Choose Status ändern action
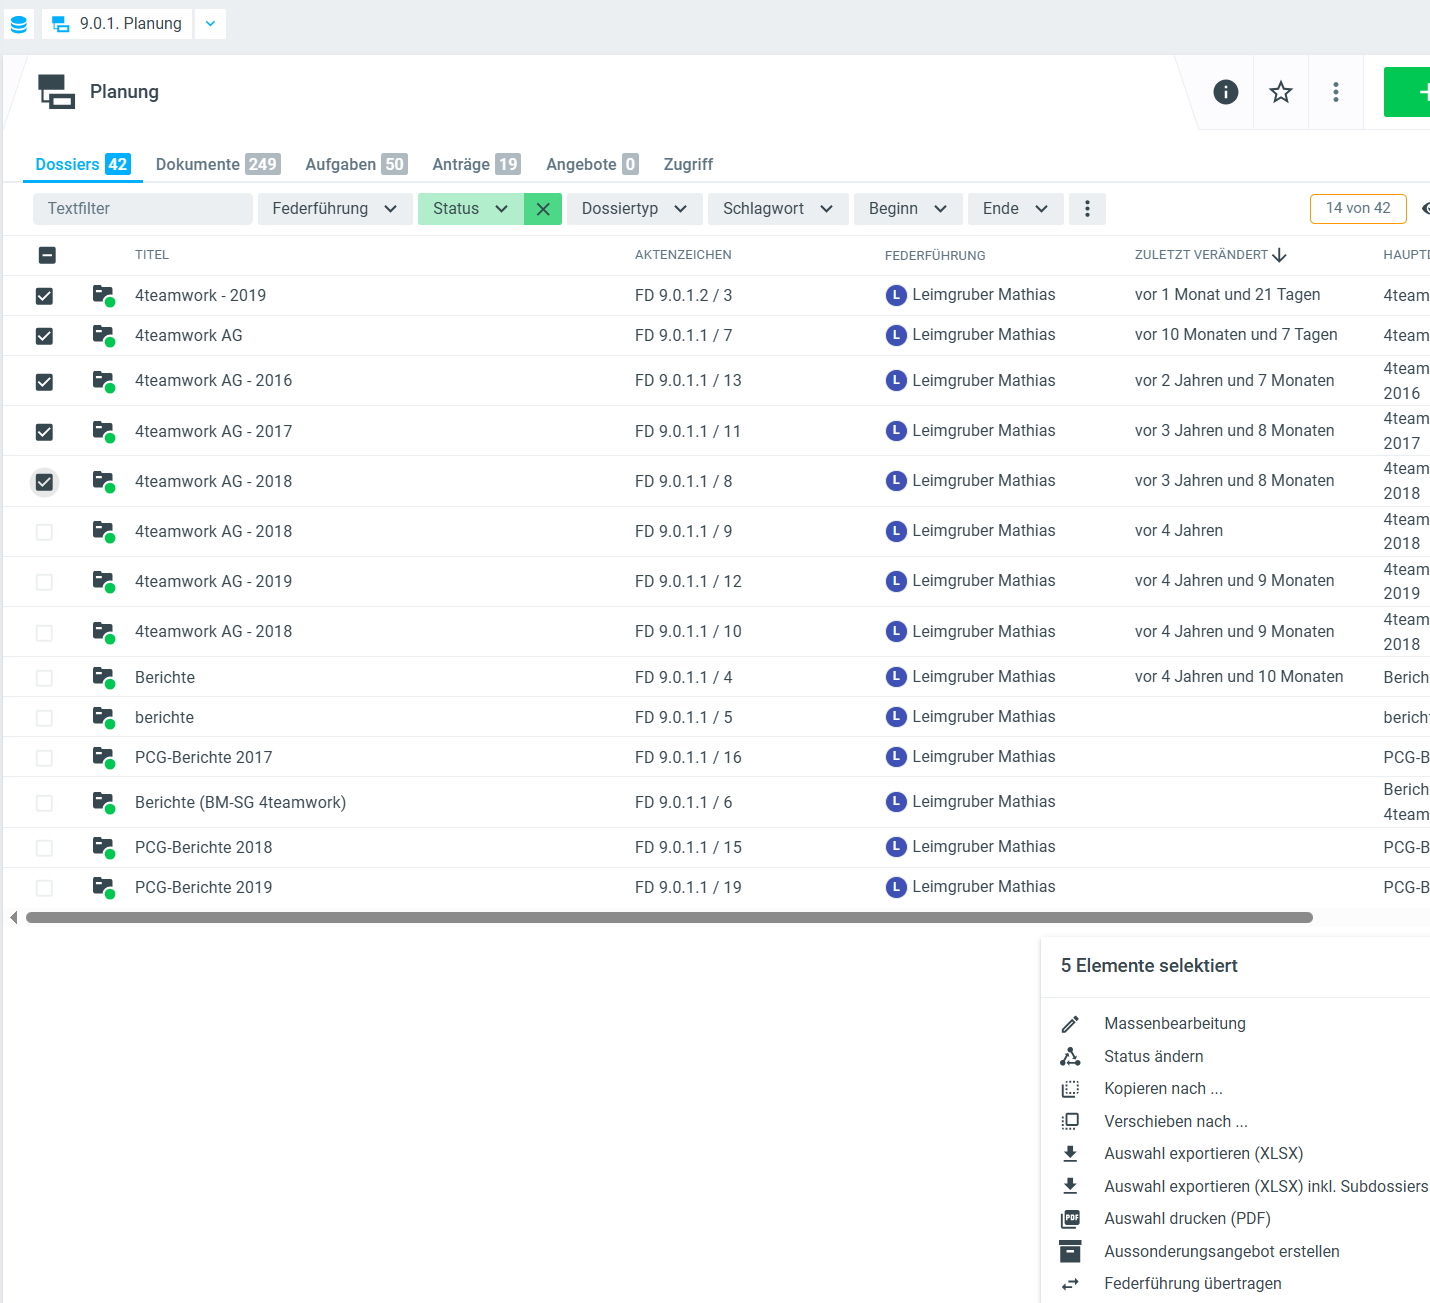This screenshot has height=1303, width=1430. (x=1153, y=1056)
